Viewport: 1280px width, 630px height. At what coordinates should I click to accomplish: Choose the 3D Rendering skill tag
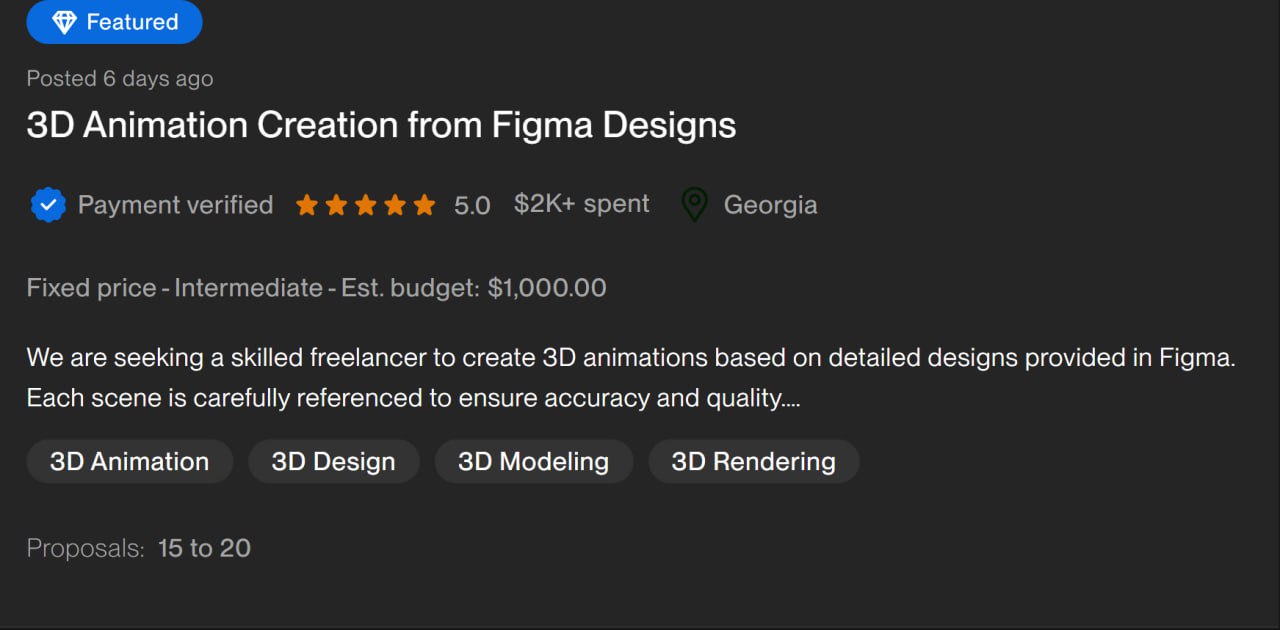(x=753, y=462)
